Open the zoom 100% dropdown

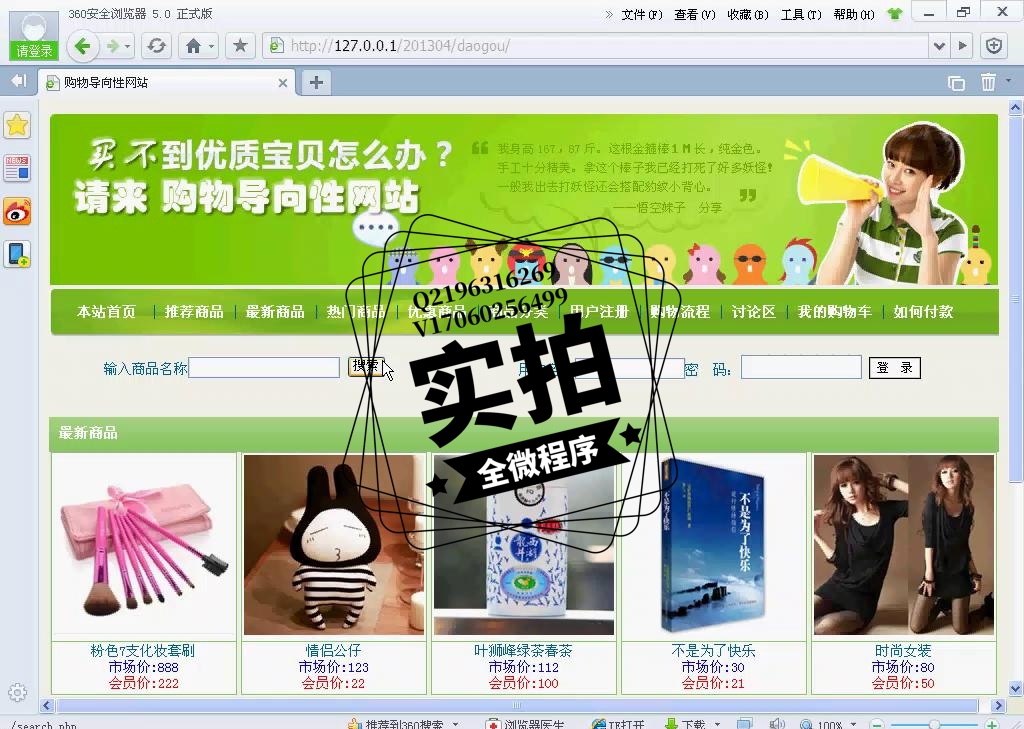pos(853,724)
